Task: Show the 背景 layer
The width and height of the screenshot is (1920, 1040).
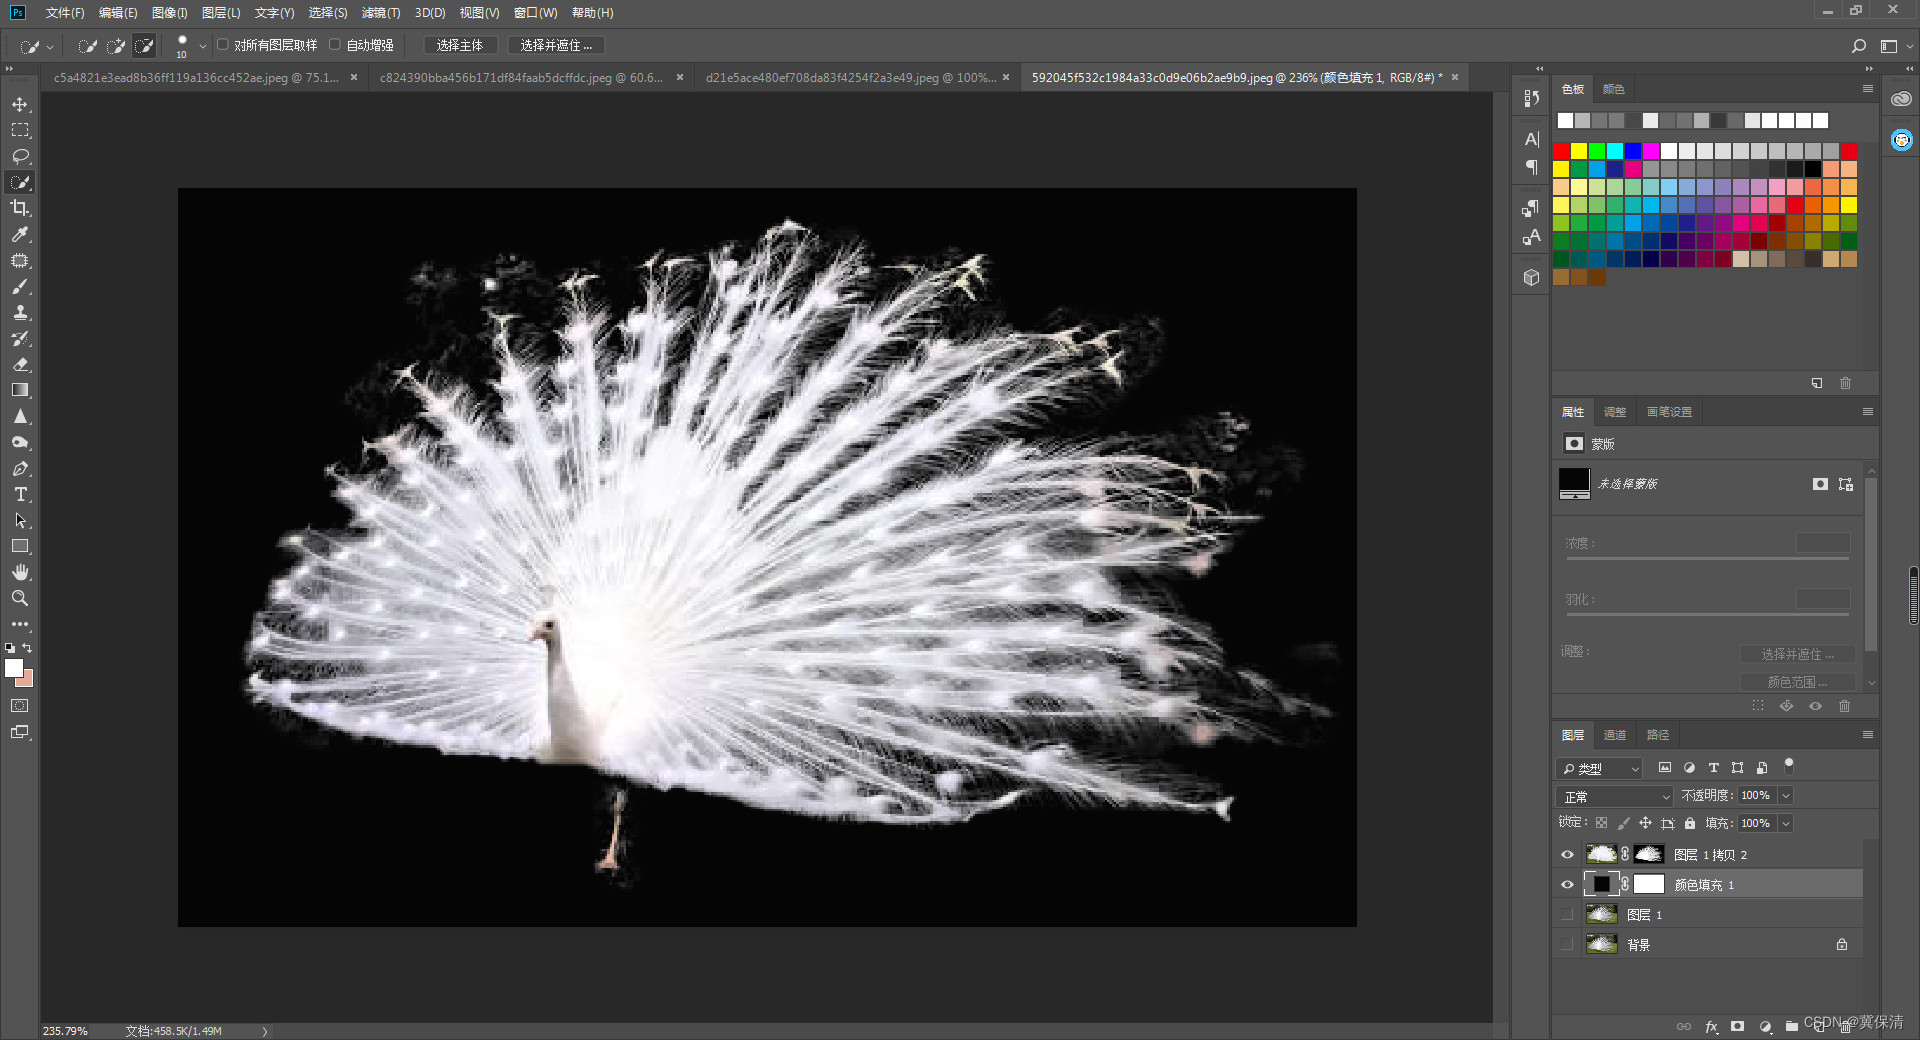Action: tap(1567, 945)
